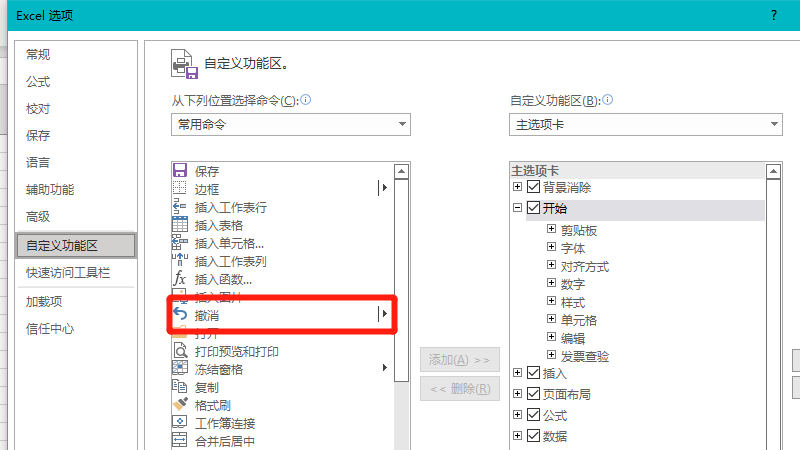Click the Insert Table (插入表格) icon

180,225
